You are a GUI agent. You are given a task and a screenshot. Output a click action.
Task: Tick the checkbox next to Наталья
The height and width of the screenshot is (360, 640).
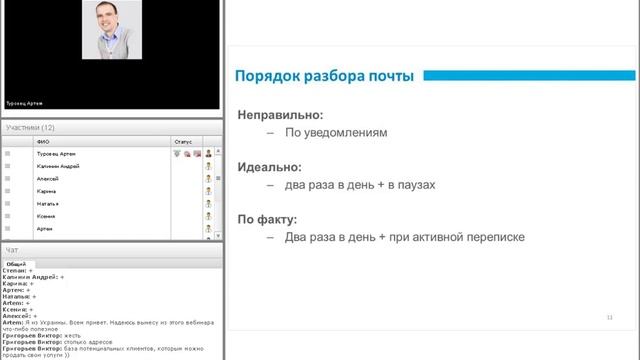pyautogui.click(x=7, y=203)
